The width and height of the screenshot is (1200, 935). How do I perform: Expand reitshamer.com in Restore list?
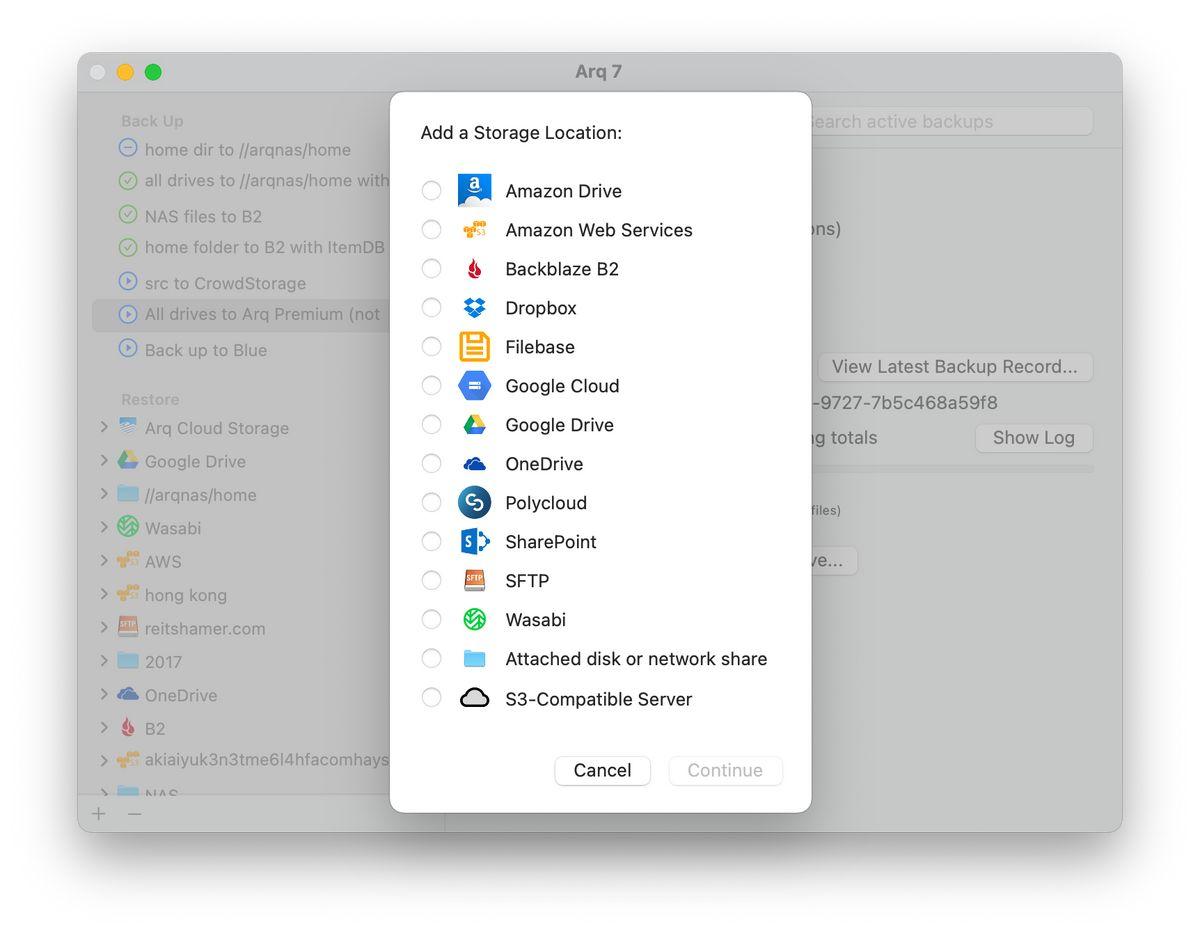[104, 627]
